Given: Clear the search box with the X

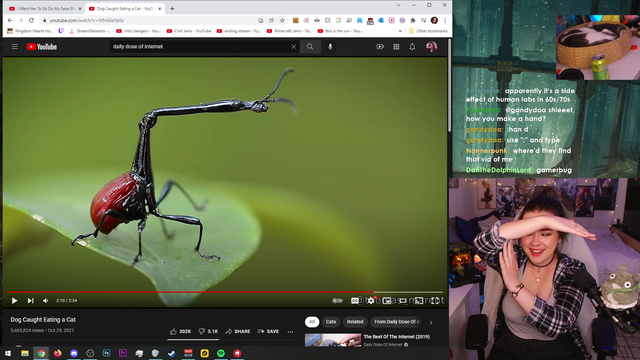Looking at the screenshot, I should click(x=293, y=47).
